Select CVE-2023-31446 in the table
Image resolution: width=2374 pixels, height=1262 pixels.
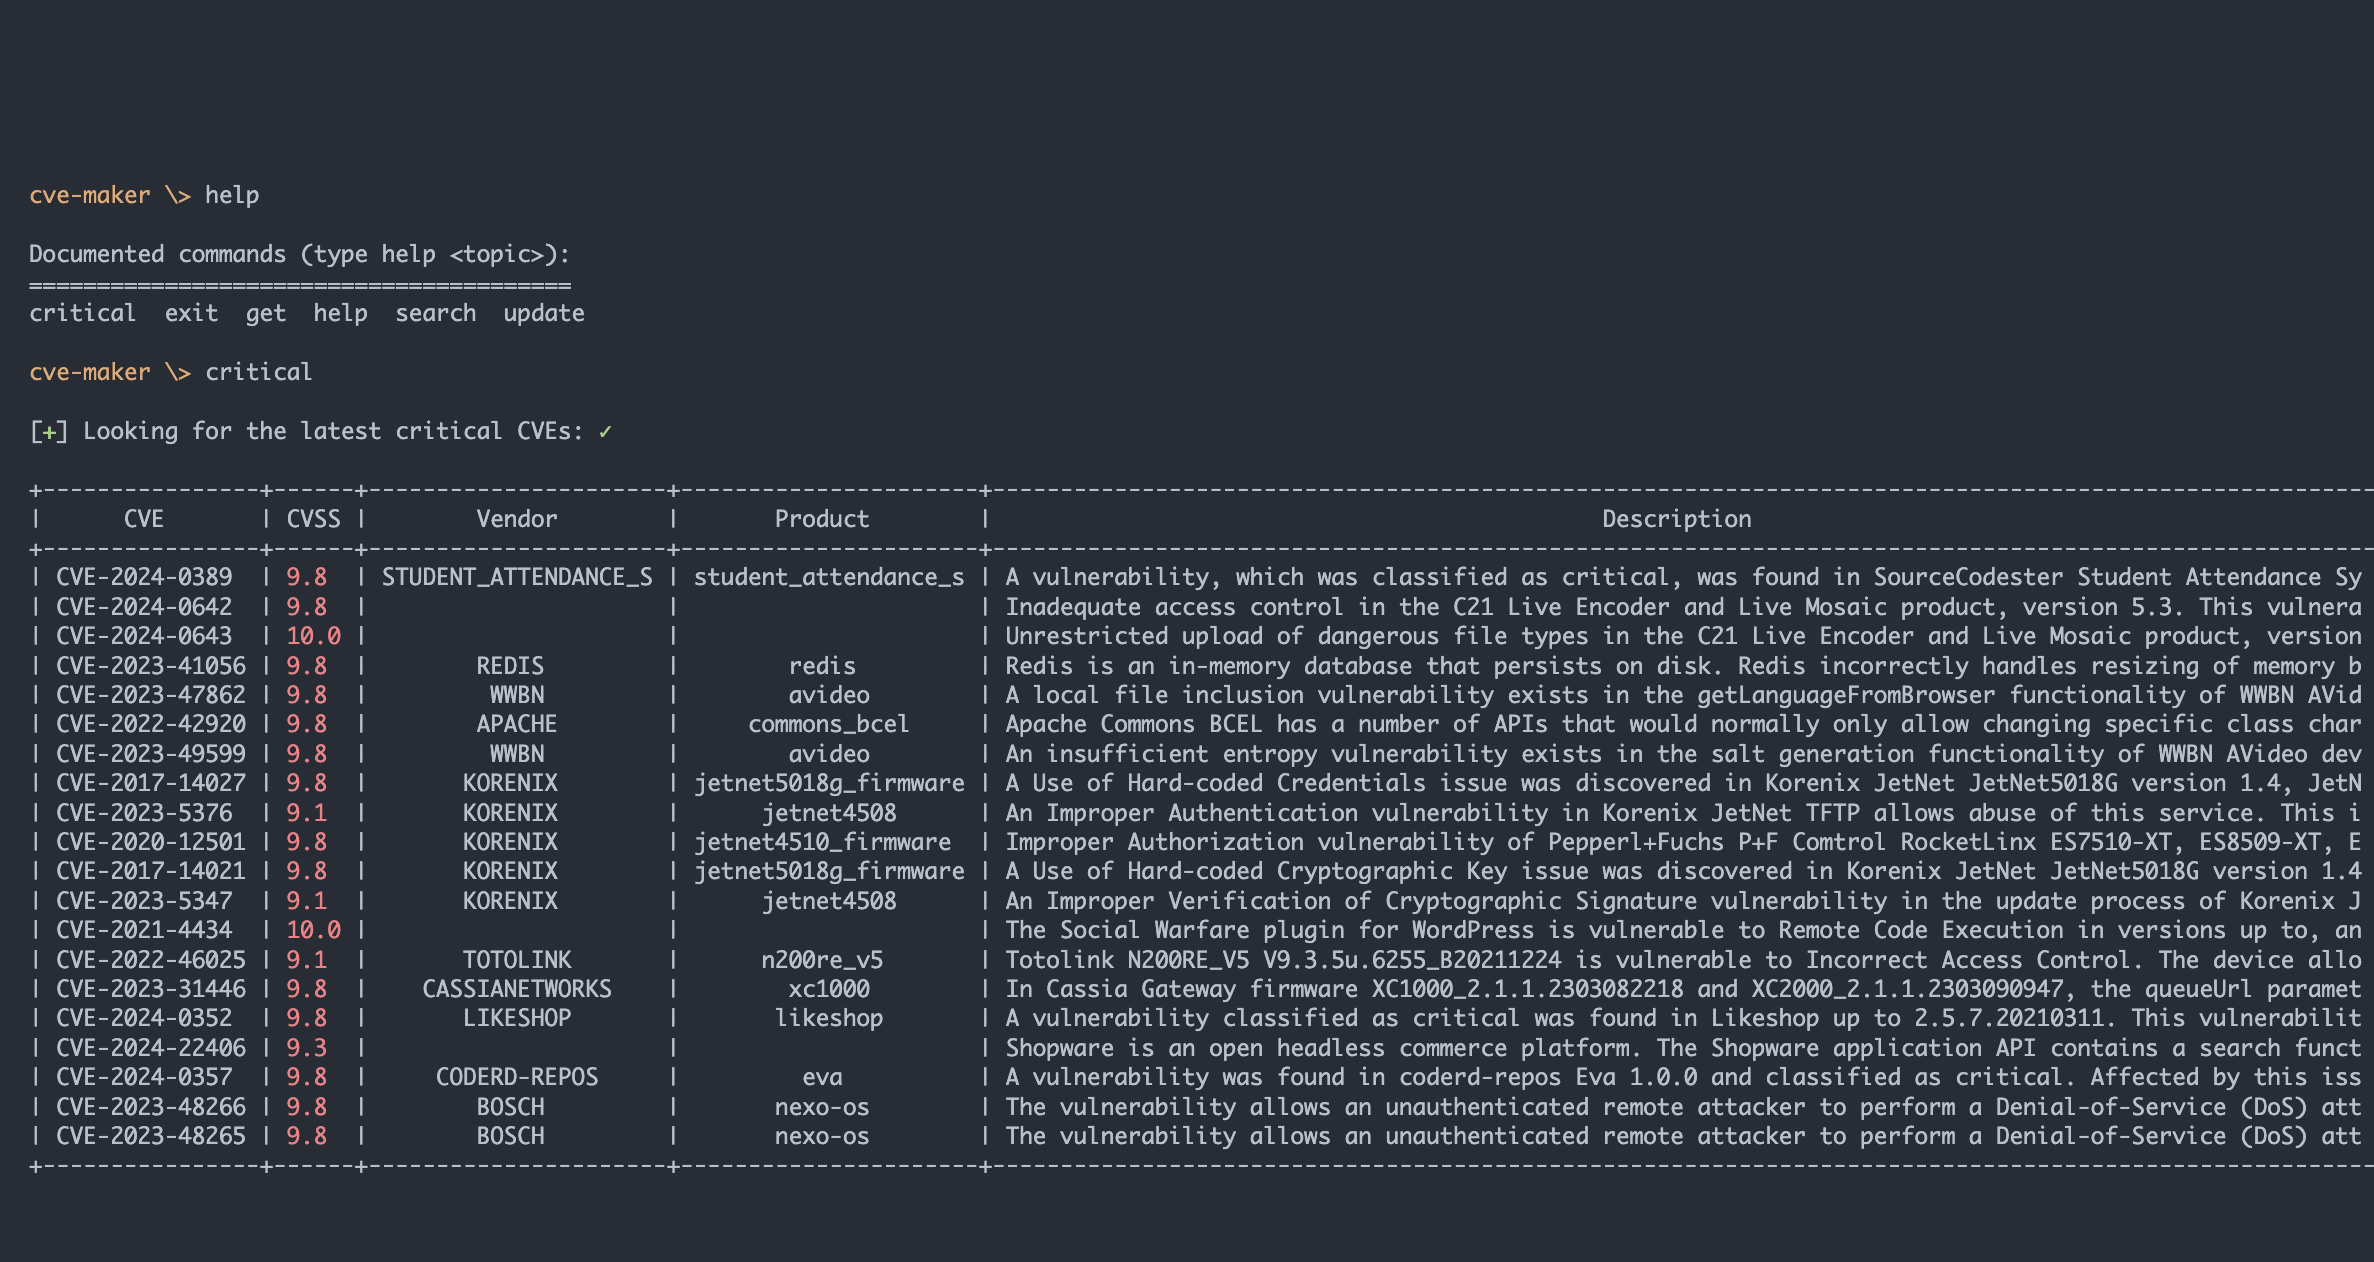pyautogui.click(x=151, y=989)
